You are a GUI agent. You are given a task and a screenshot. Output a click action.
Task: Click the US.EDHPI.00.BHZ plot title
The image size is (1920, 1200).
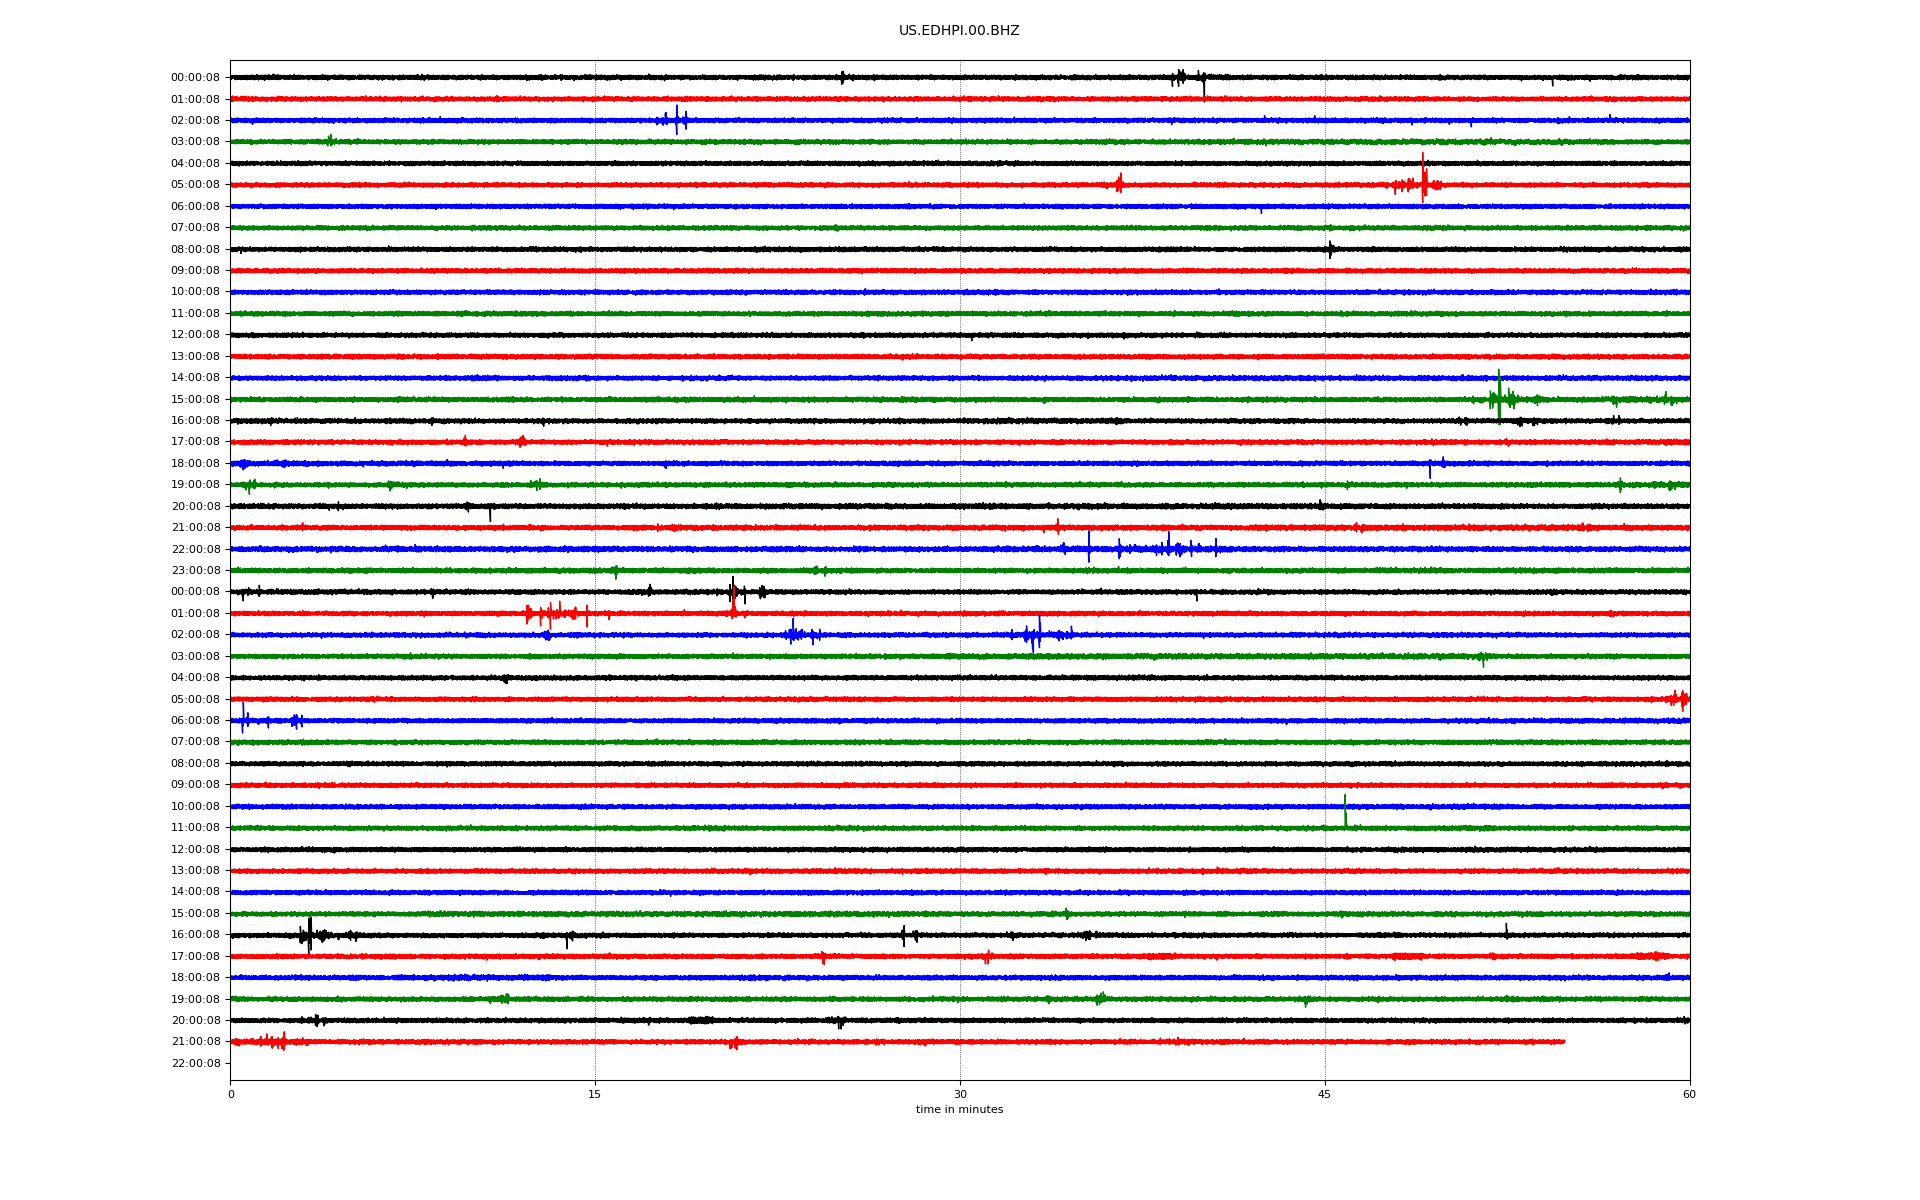(958, 31)
